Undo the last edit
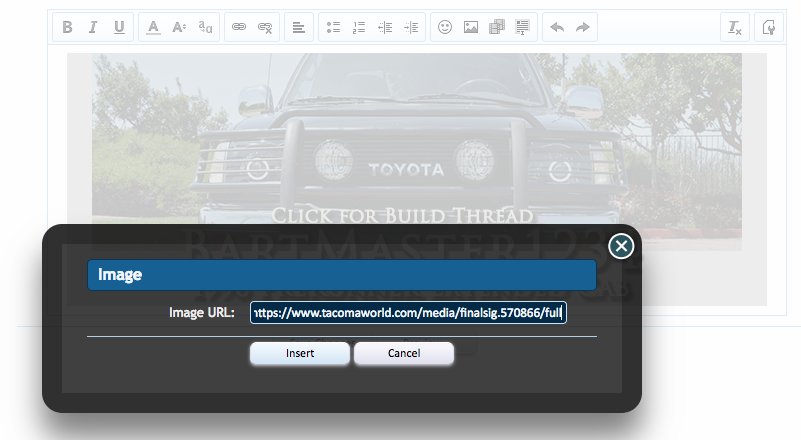The height and width of the screenshot is (440, 801). pyautogui.click(x=557, y=27)
